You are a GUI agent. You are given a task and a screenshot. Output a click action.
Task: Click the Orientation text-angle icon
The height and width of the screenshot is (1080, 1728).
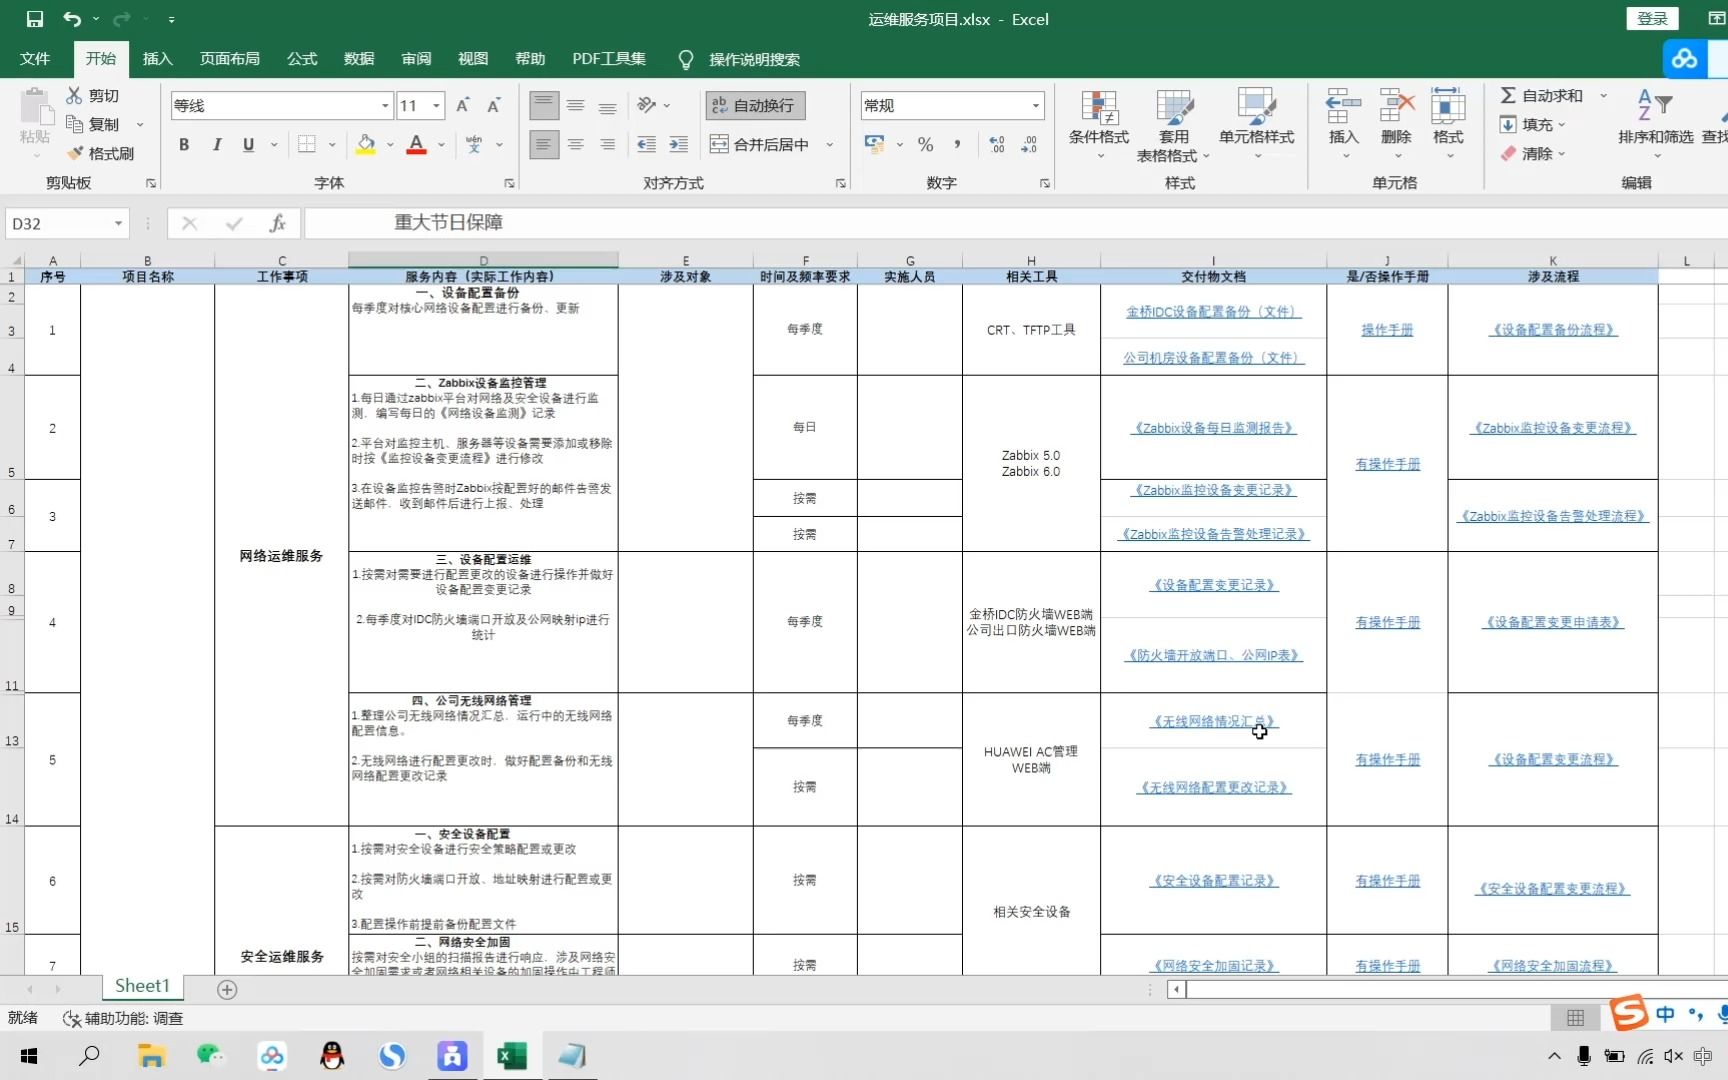click(x=646, y=105)
